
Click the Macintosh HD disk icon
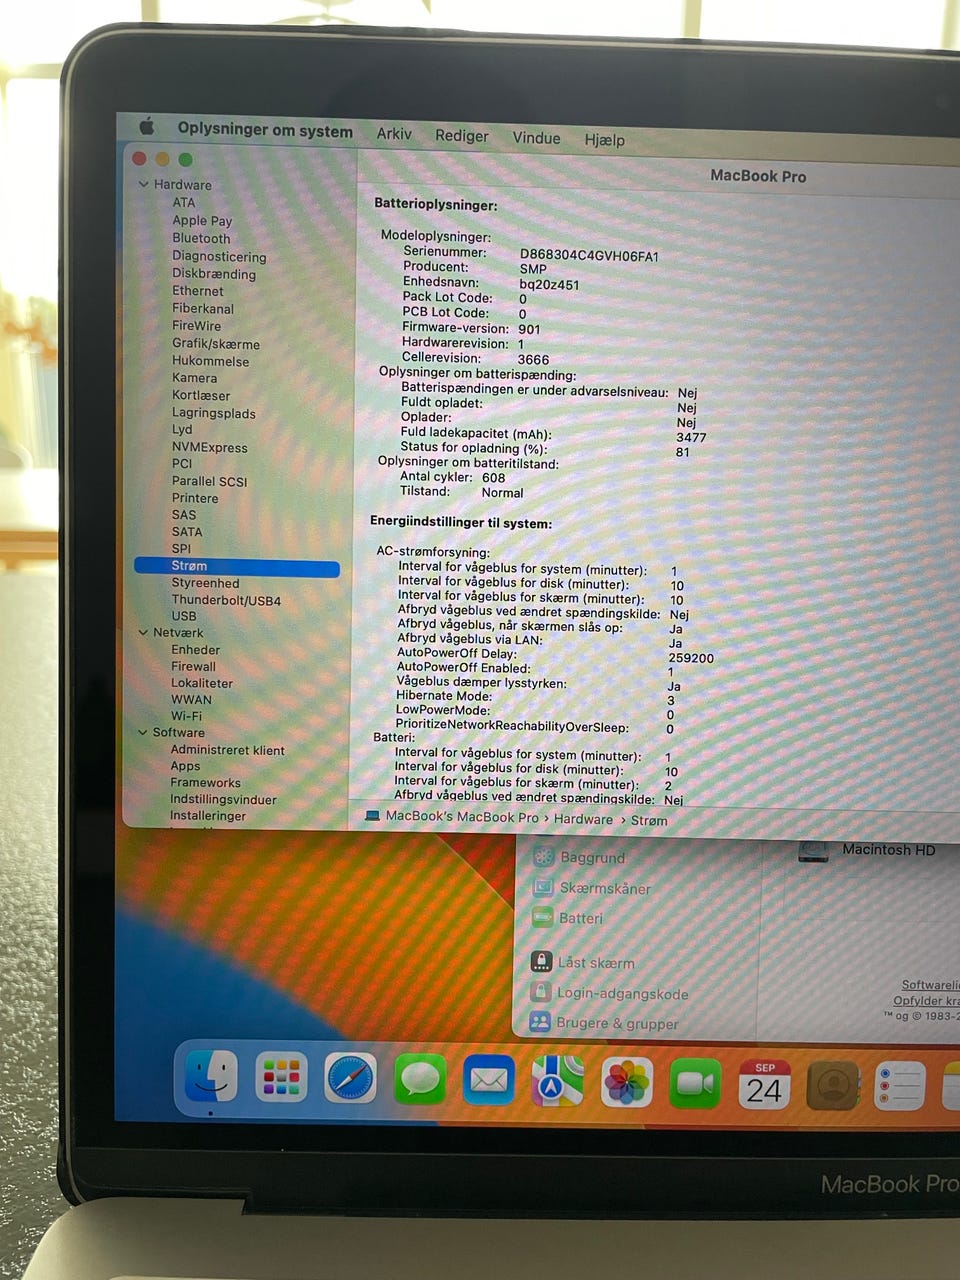pyautogui.click(x=813, y=851)
